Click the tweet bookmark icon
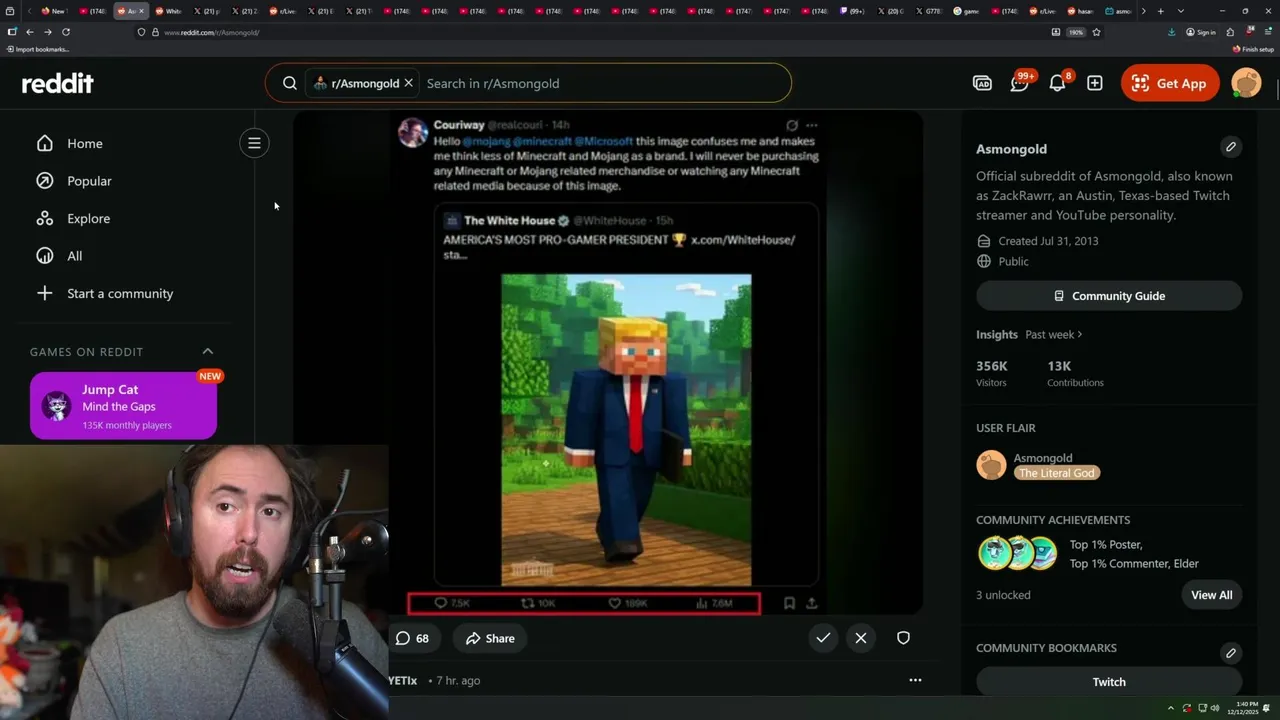Screen dimensions: 1280x720 click(789, 603)
